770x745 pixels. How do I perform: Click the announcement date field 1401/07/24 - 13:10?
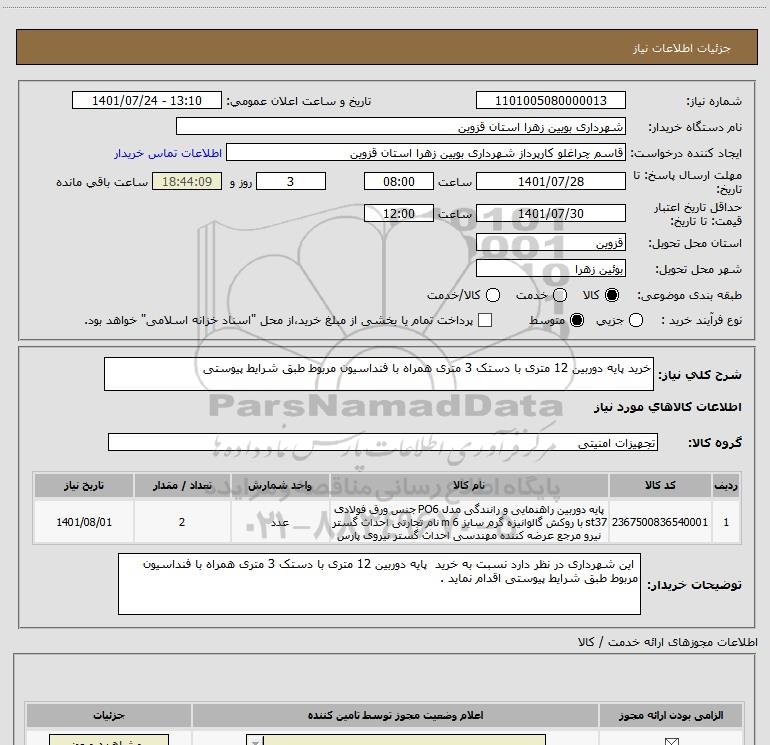pyautogui.click(x=147, y=101)
